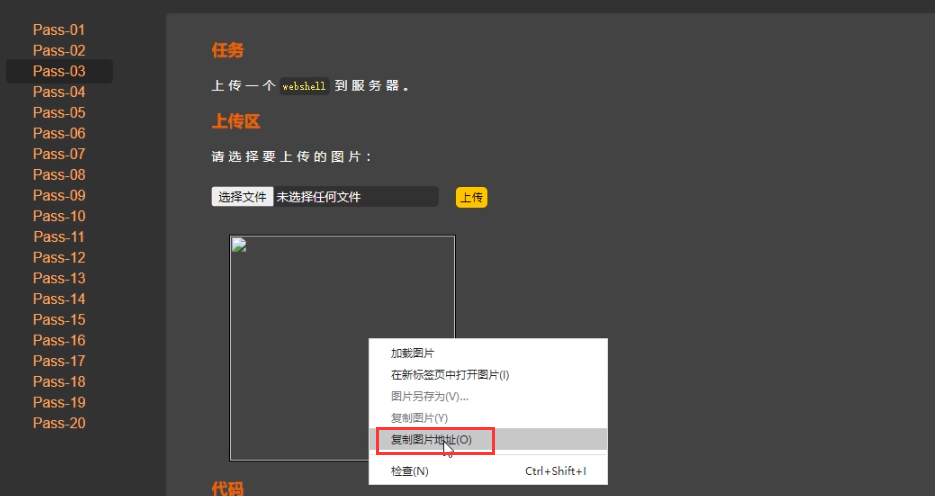This screenshot has width=935, height=496.
Task: Open Pass-01 in the sidebar
Action: (59, 30)
